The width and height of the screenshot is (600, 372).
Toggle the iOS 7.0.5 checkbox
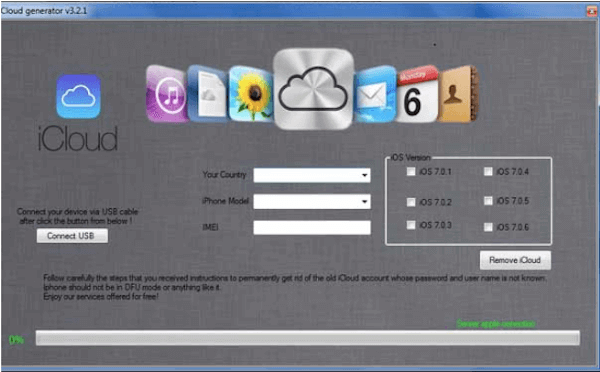[488, 201]
